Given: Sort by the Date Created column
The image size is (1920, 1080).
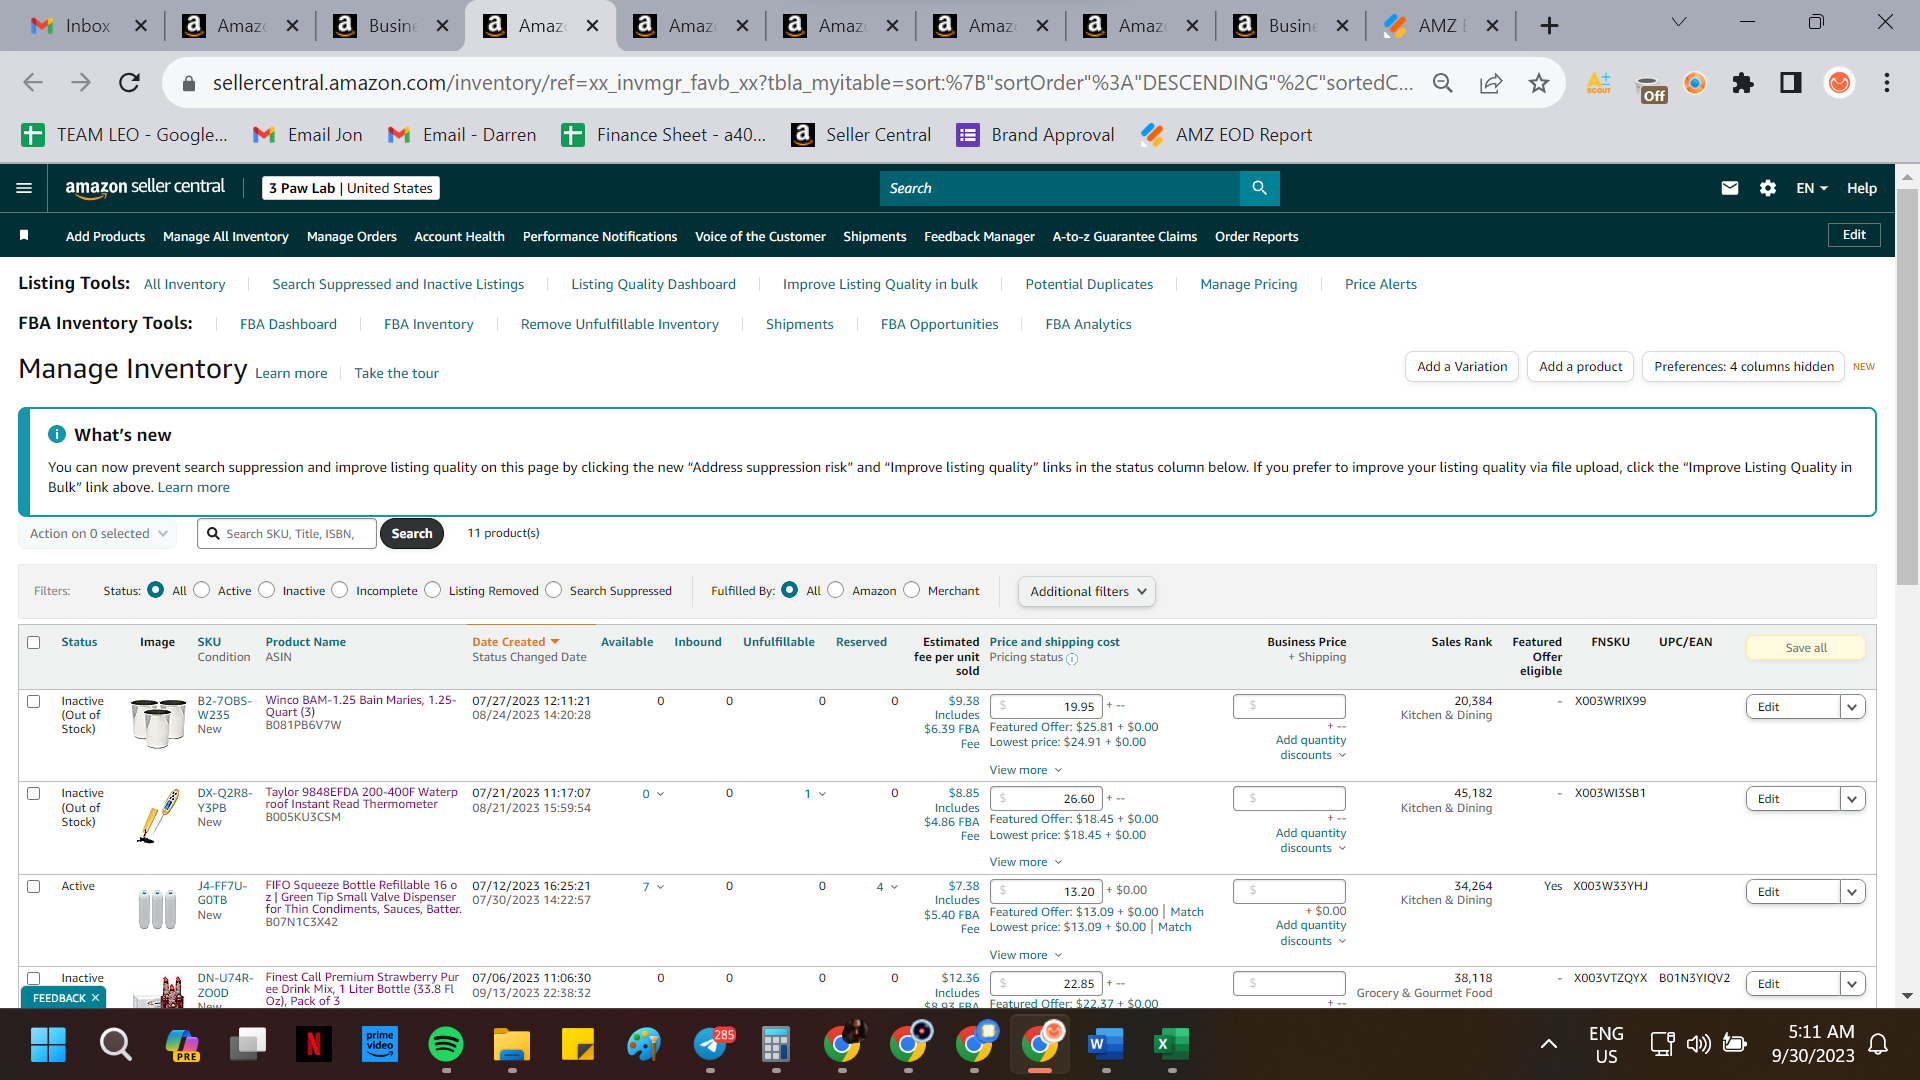Looking at the screenshot, I should click(x=515, y=642).
